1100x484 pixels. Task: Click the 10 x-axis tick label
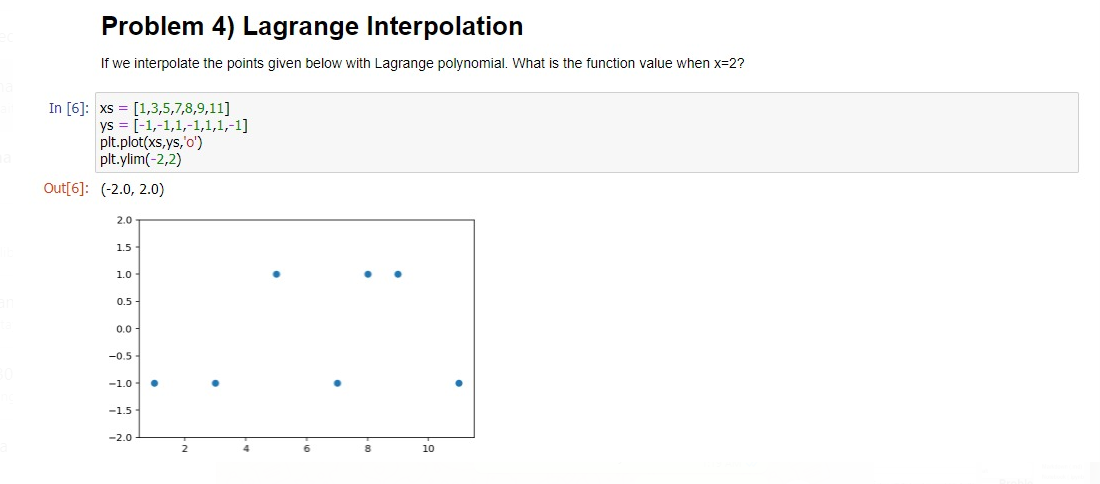(429, 448)
